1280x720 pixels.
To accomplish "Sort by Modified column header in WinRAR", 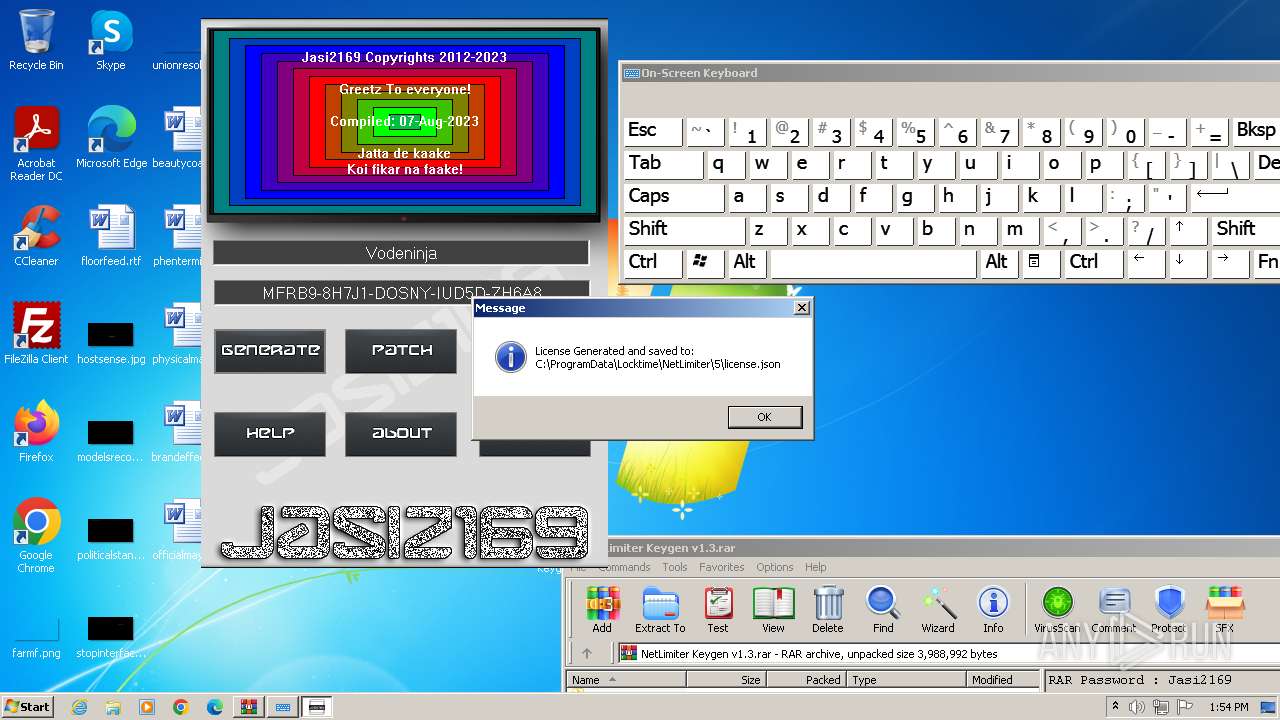I will point(1004,680).
